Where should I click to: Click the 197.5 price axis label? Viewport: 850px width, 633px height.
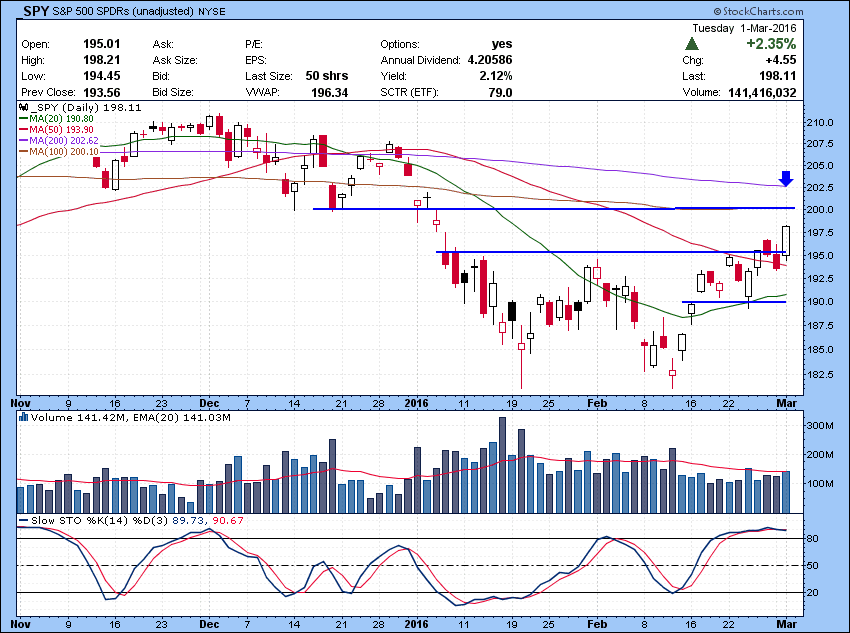pos(819,232)
